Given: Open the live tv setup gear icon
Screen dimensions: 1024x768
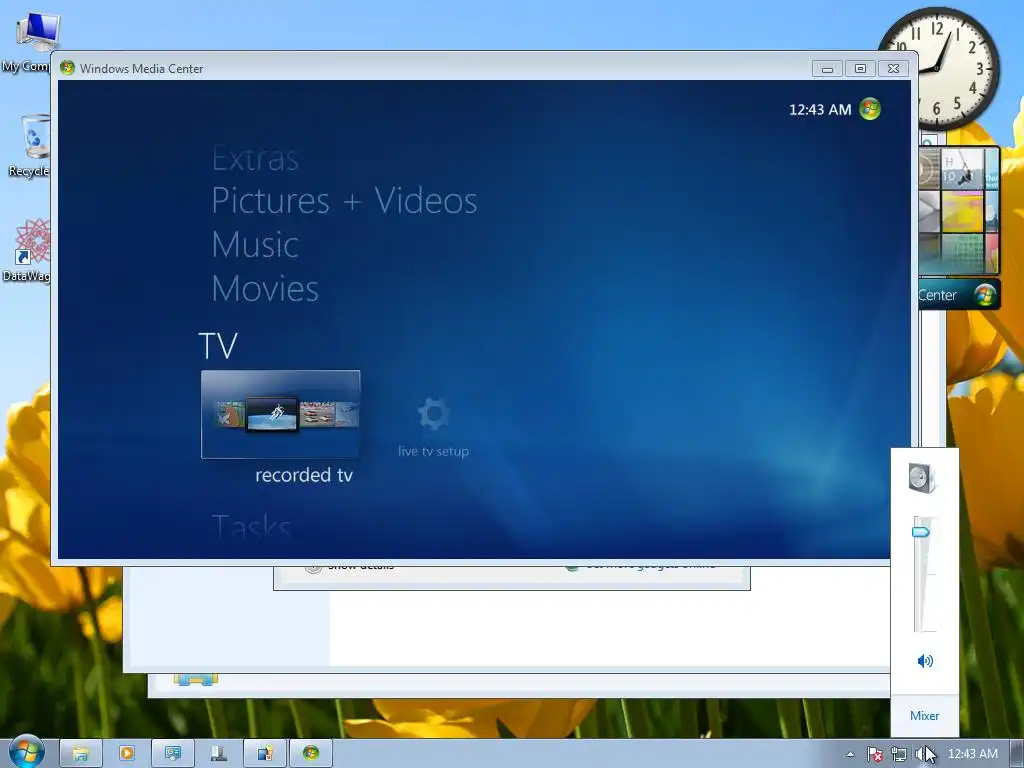Looking at the screenshot, I should 434,413.
